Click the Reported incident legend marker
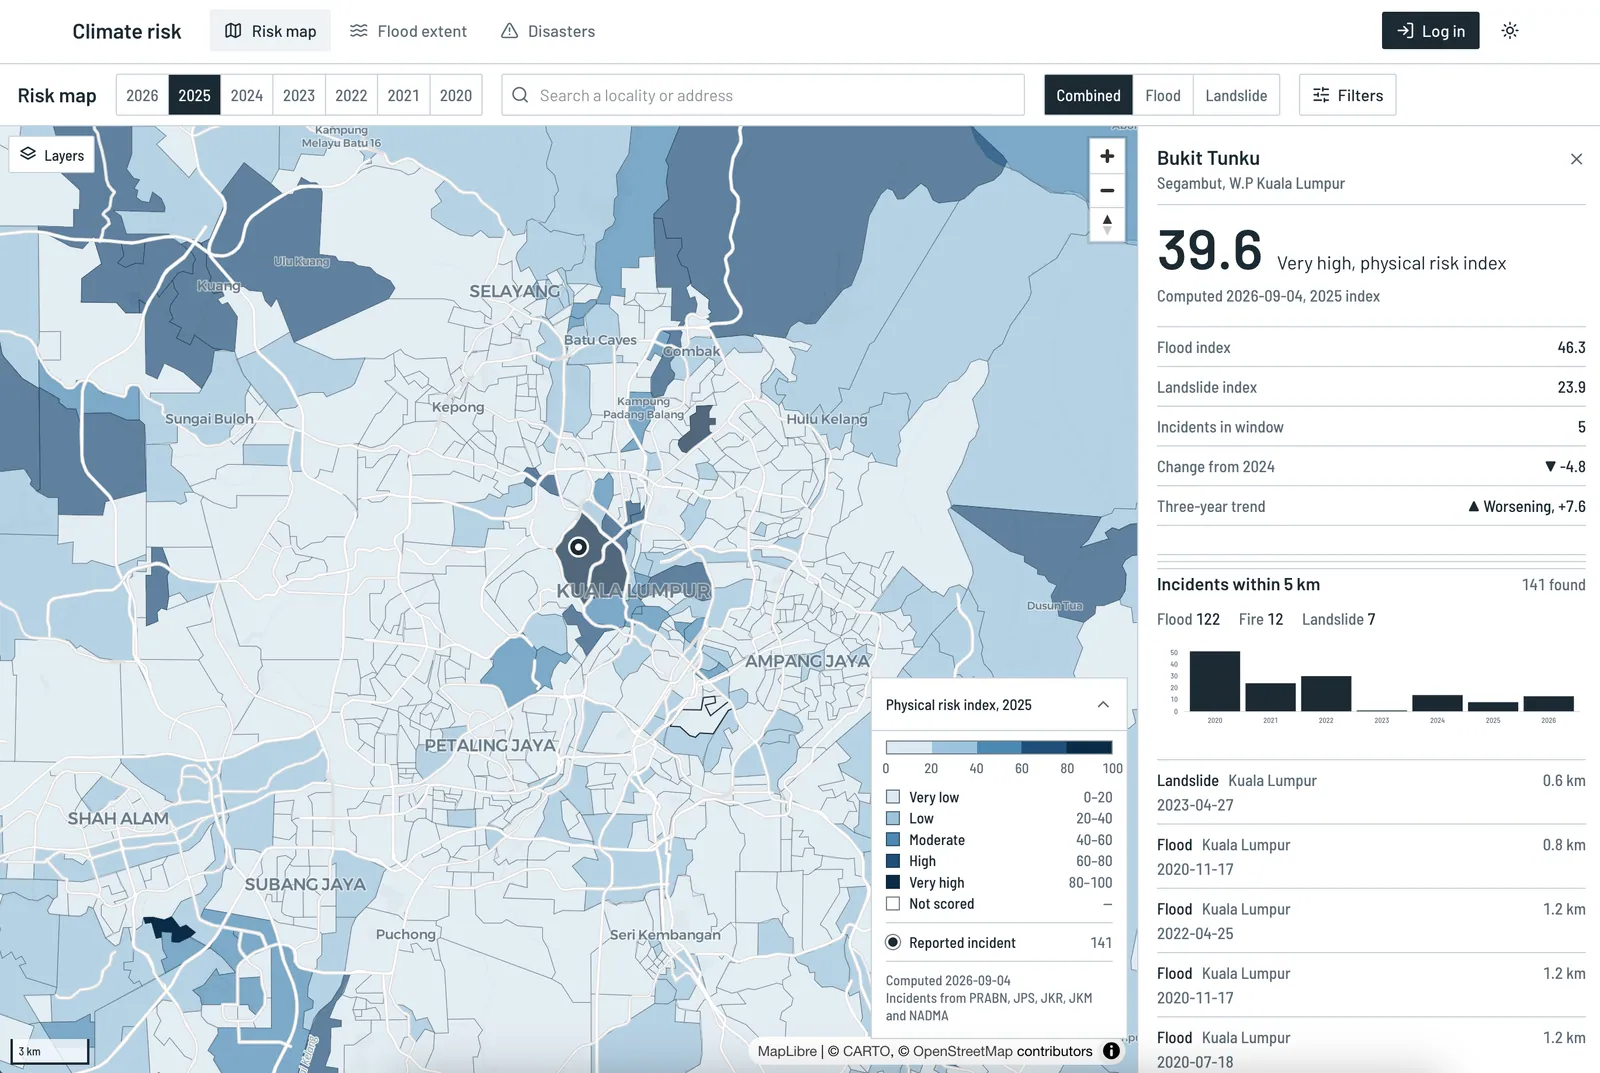Screen dimensions: 1600x1073 (893, 942)
